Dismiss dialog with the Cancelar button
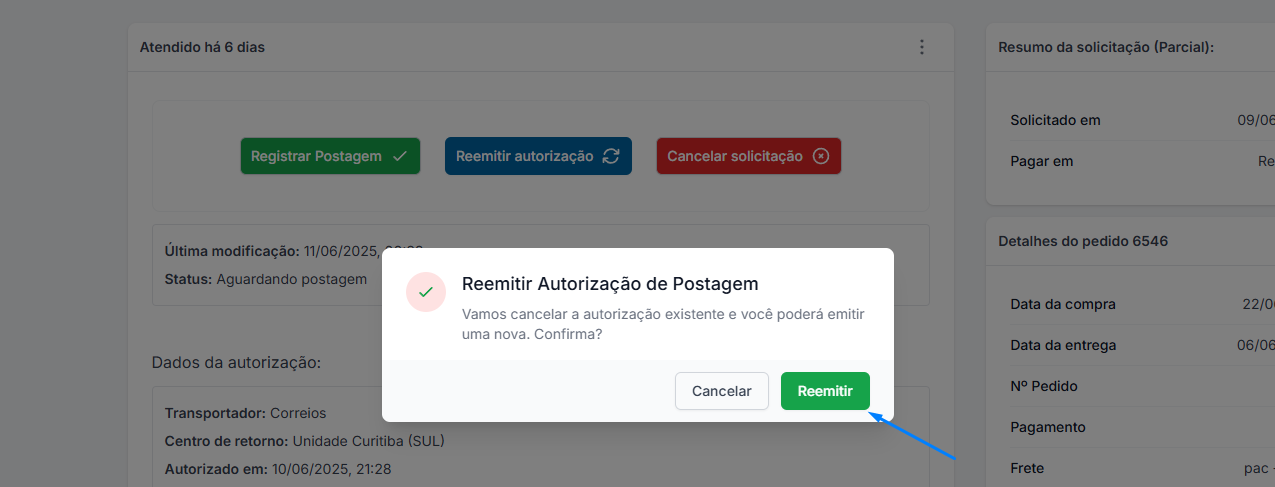The height and width of the screenshot is (487, 1275). pyautogui.click(x=722, y=391)
